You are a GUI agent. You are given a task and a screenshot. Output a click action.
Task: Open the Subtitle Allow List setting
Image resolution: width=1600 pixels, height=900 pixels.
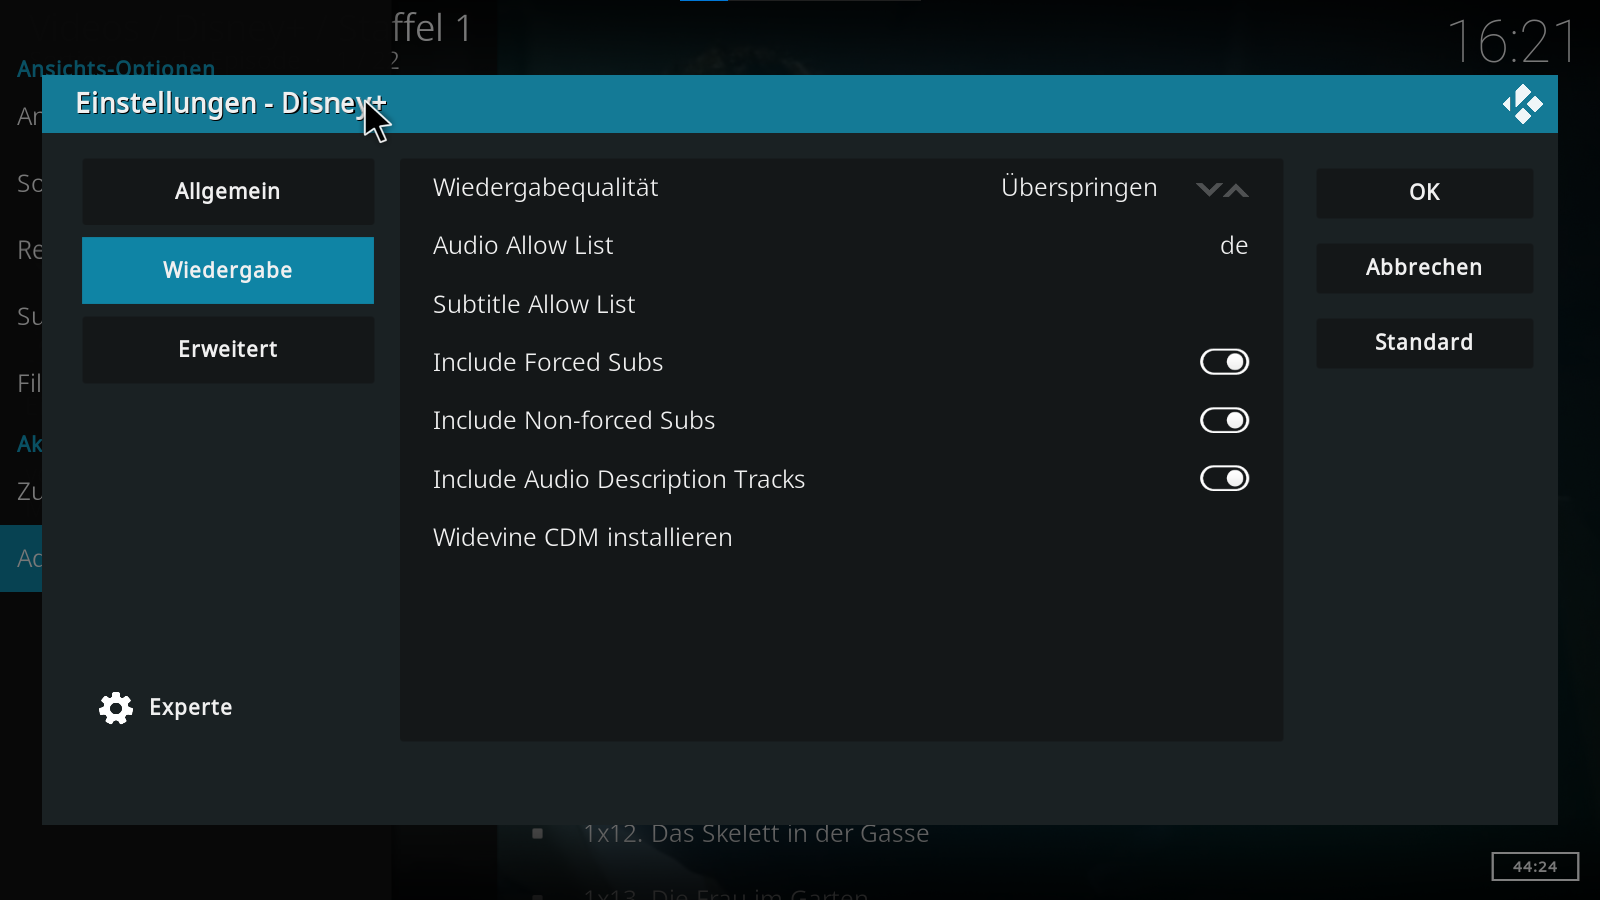coord(841,304)
